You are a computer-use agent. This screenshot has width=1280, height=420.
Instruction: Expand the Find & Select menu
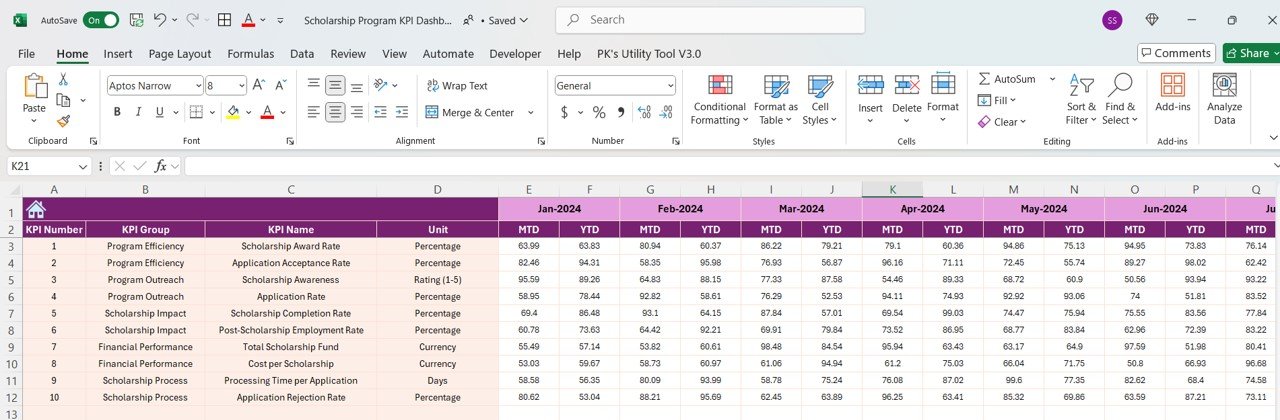pyautogui.click(x=1119, y=99)
